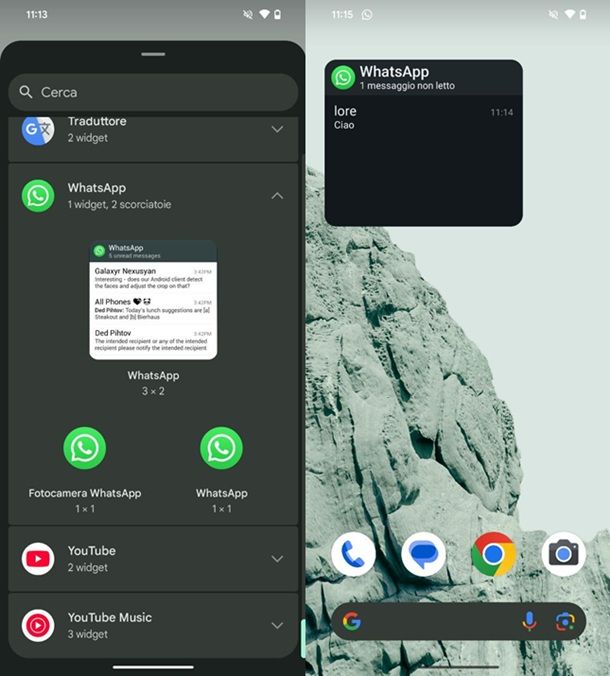This screenshot has width=610, height=676.
Task: Focus the Cerca search field
Action: pos(153,92)
